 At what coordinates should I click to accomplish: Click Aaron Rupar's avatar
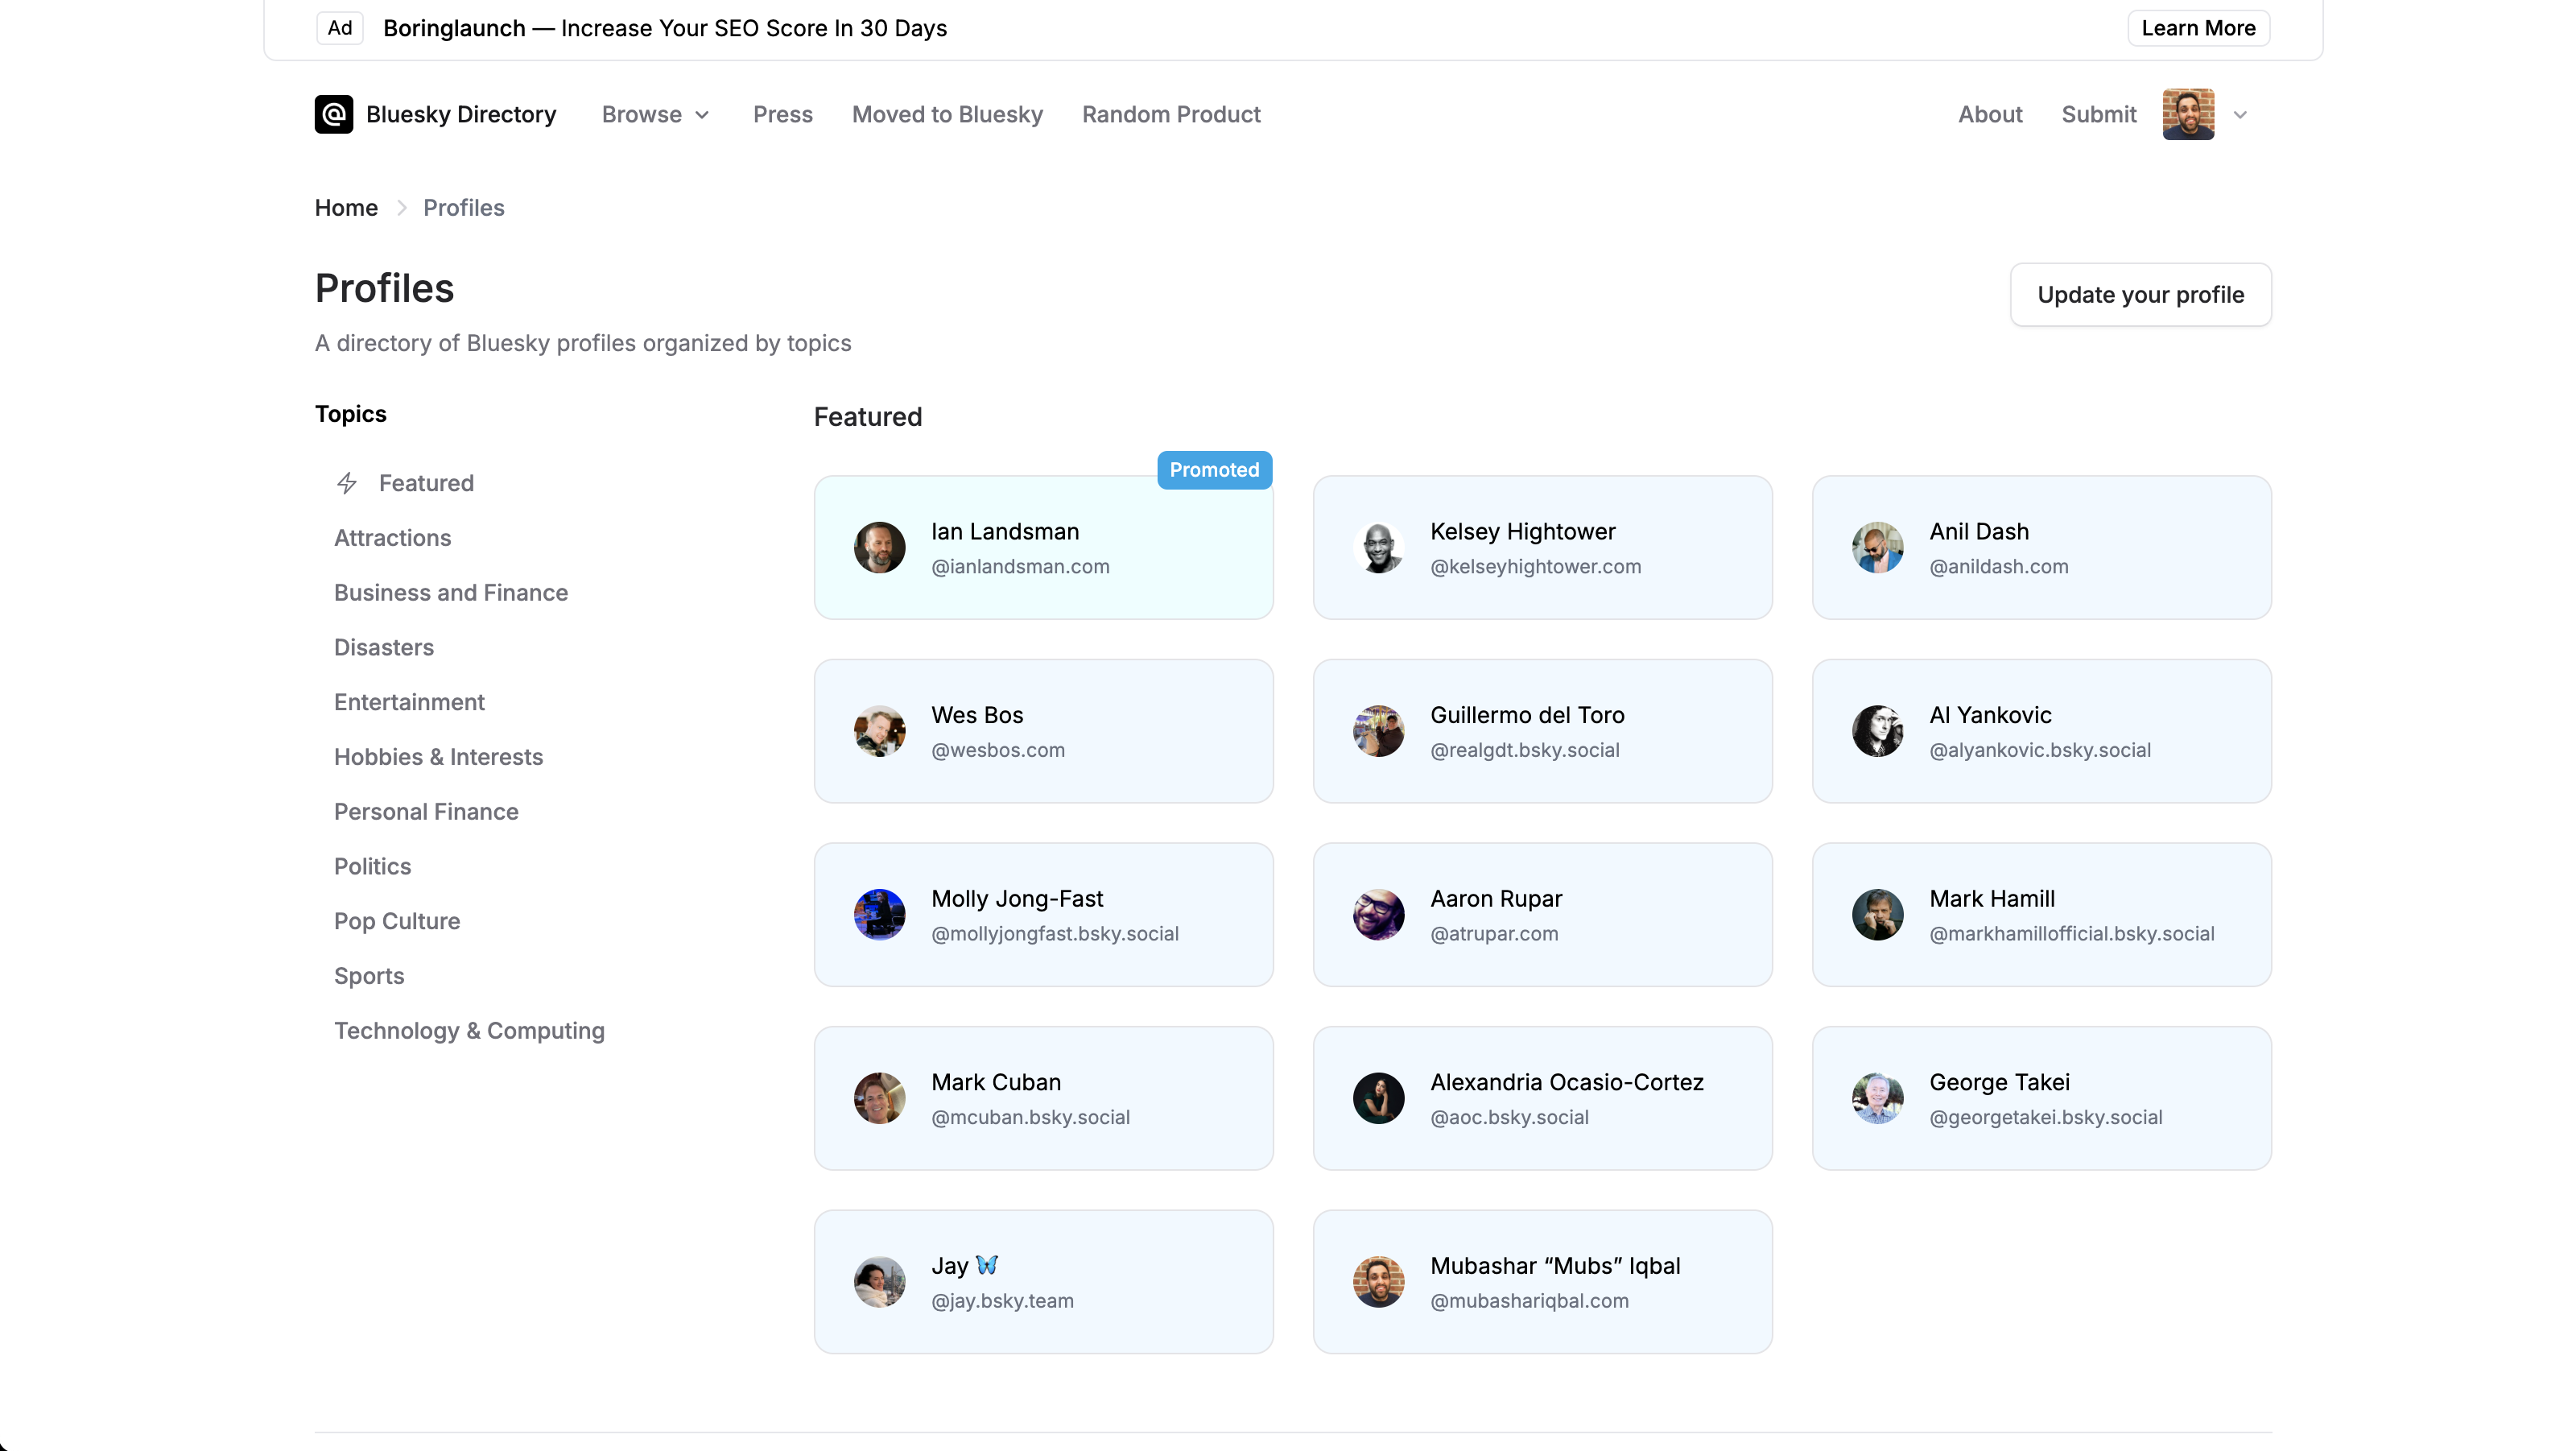click(x=1379, y=914)
